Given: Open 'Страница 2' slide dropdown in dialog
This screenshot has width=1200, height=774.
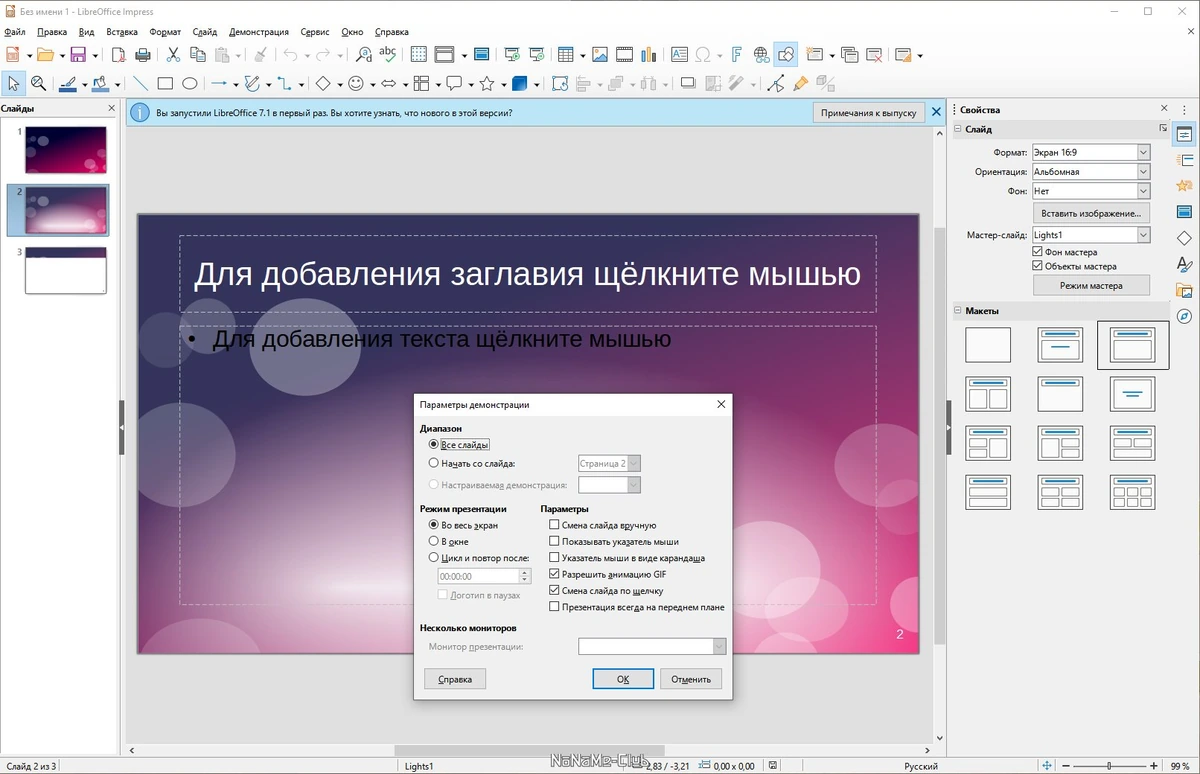Looking at the screenshot, I should 609,464.
